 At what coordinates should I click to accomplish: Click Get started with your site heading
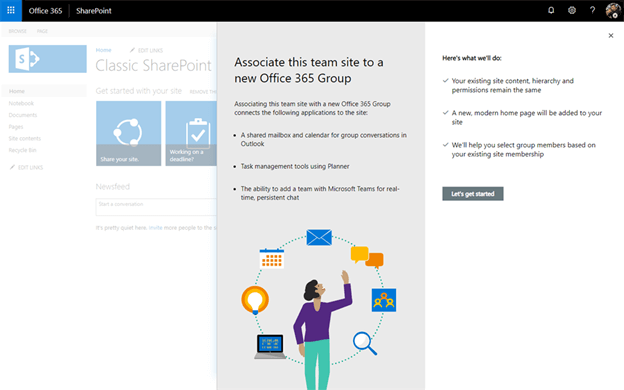pos(138,91)
